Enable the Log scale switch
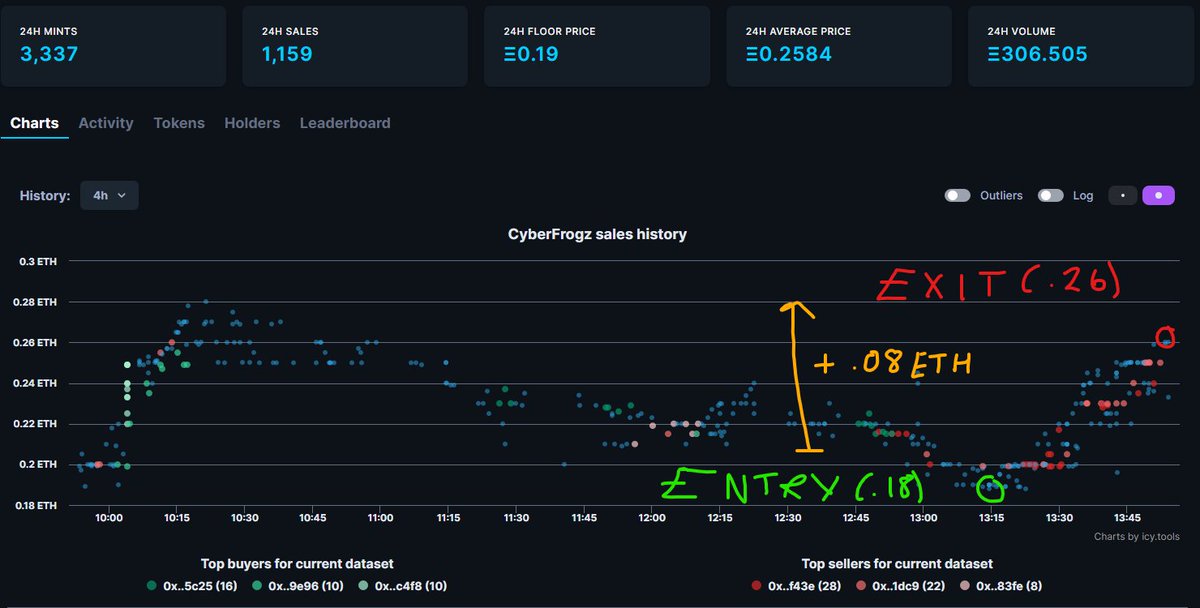The width and height of the screenshot is (1200, 608). (x=1051, y=196)
